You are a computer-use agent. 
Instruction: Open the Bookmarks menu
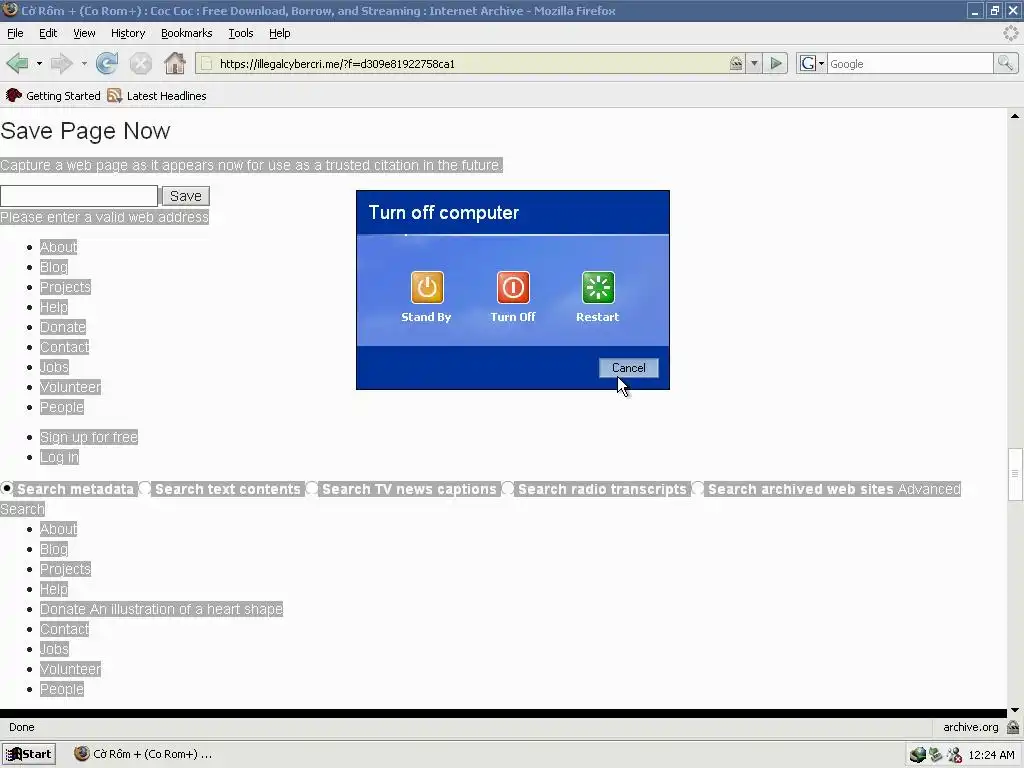(x=186, y=33)
